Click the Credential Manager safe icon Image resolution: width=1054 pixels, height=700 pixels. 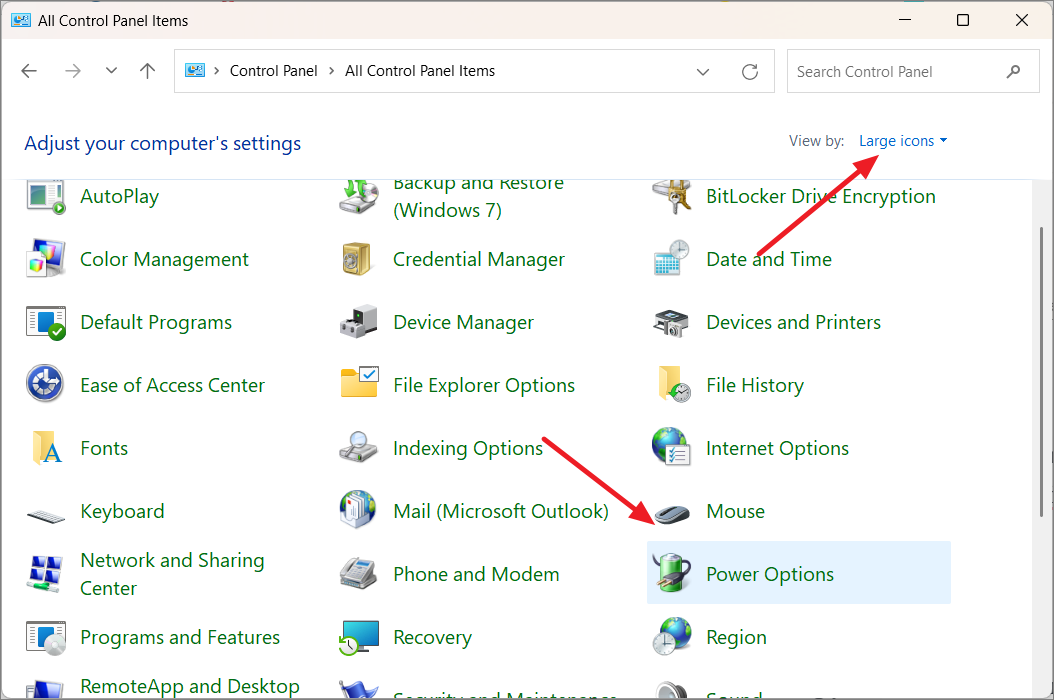tap(357, 259)
